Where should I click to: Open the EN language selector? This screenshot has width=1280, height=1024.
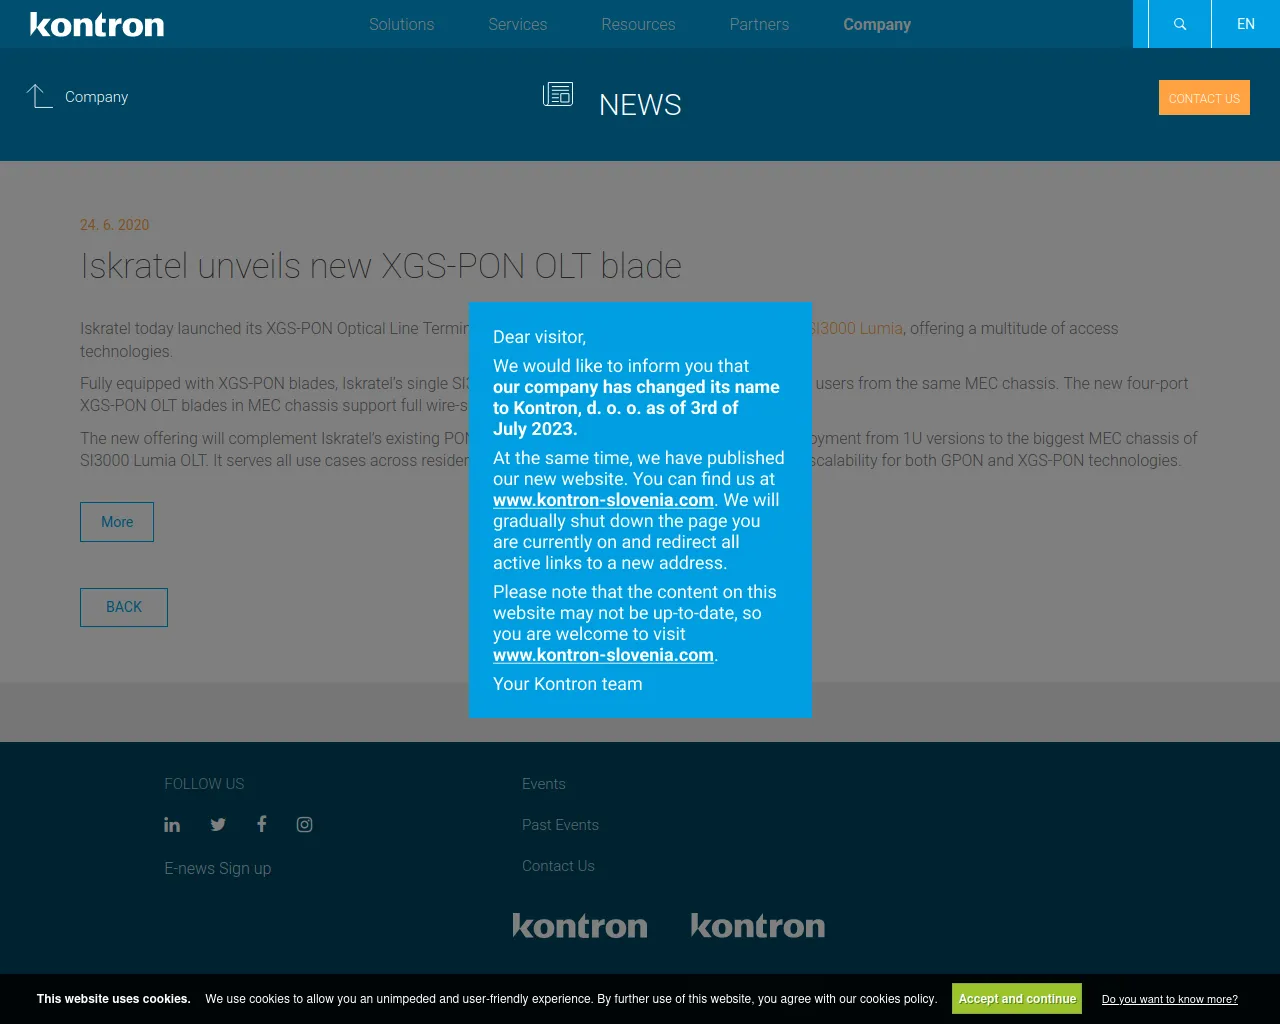1246,24
